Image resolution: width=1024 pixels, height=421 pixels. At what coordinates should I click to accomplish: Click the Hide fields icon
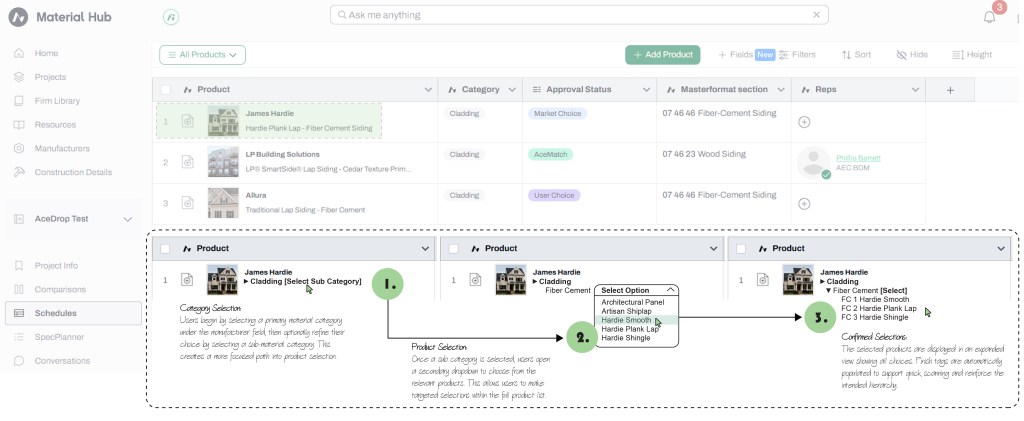[x=912, y=55]
